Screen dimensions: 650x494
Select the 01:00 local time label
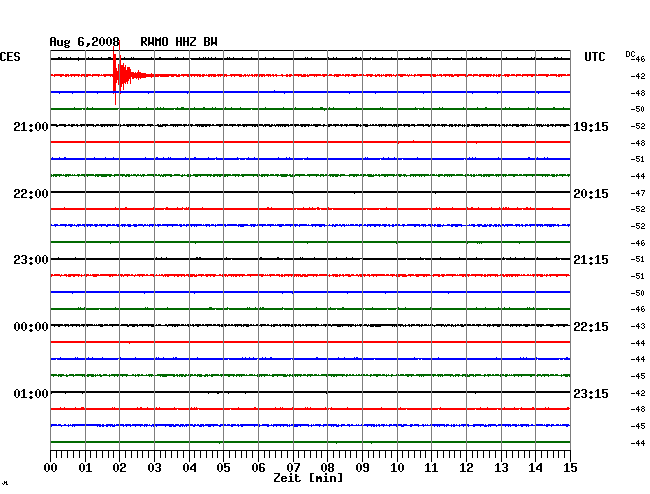(x=31, y=393)
